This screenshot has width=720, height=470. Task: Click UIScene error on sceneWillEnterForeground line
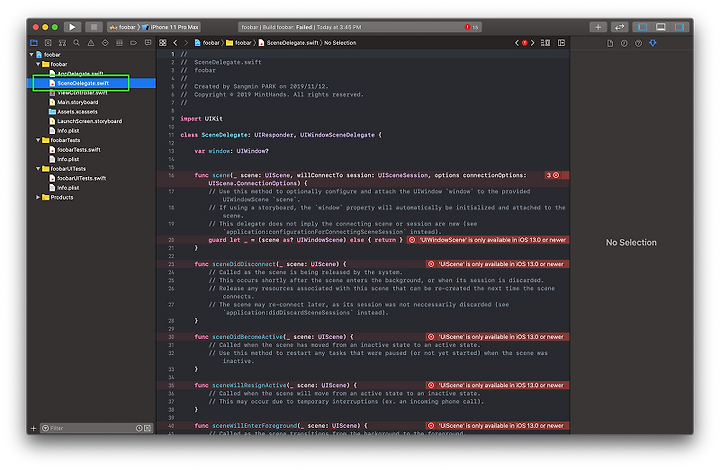[x=497, y=425]
